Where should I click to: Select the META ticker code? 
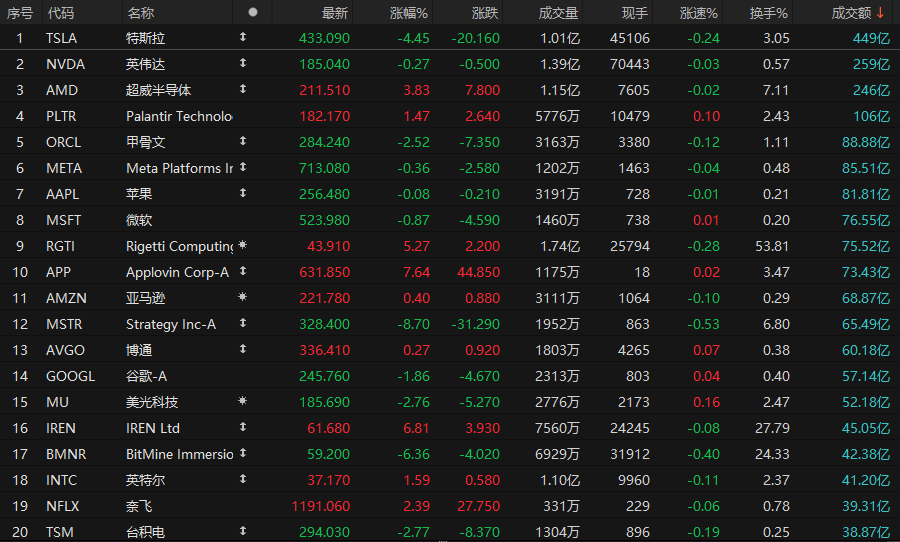coord(64,168)
